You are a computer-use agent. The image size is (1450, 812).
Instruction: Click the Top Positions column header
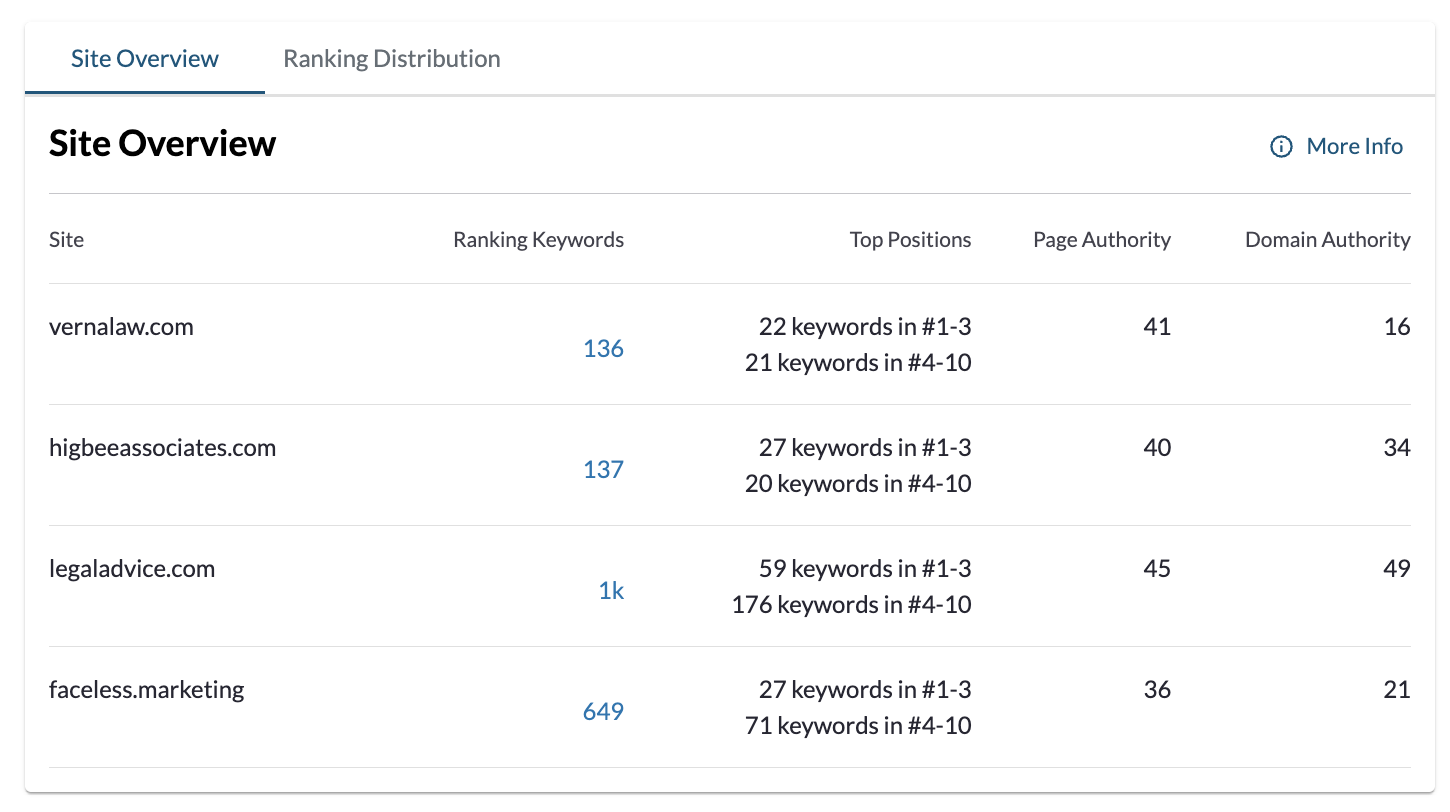910,240
